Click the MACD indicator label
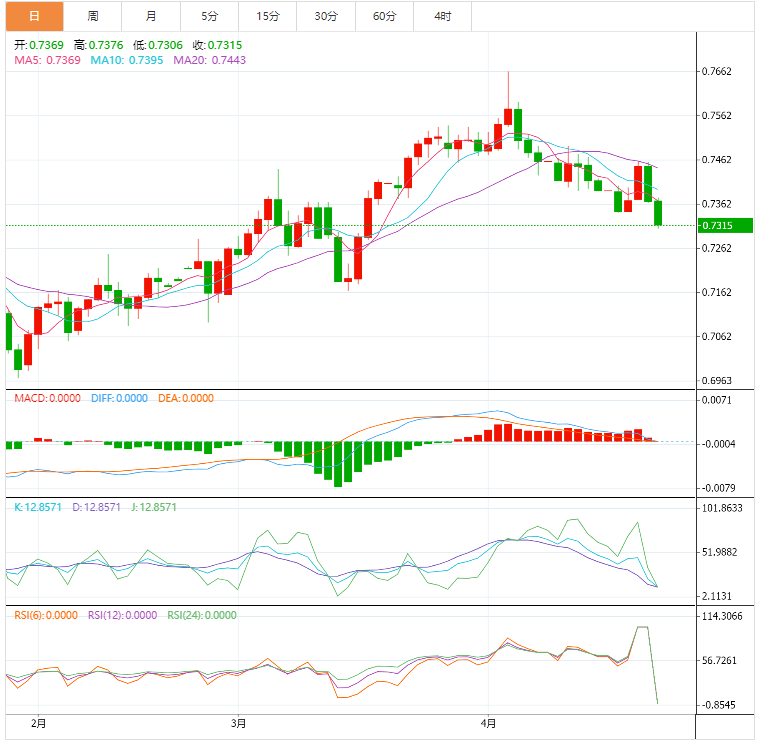 click(x=48, y=398)
